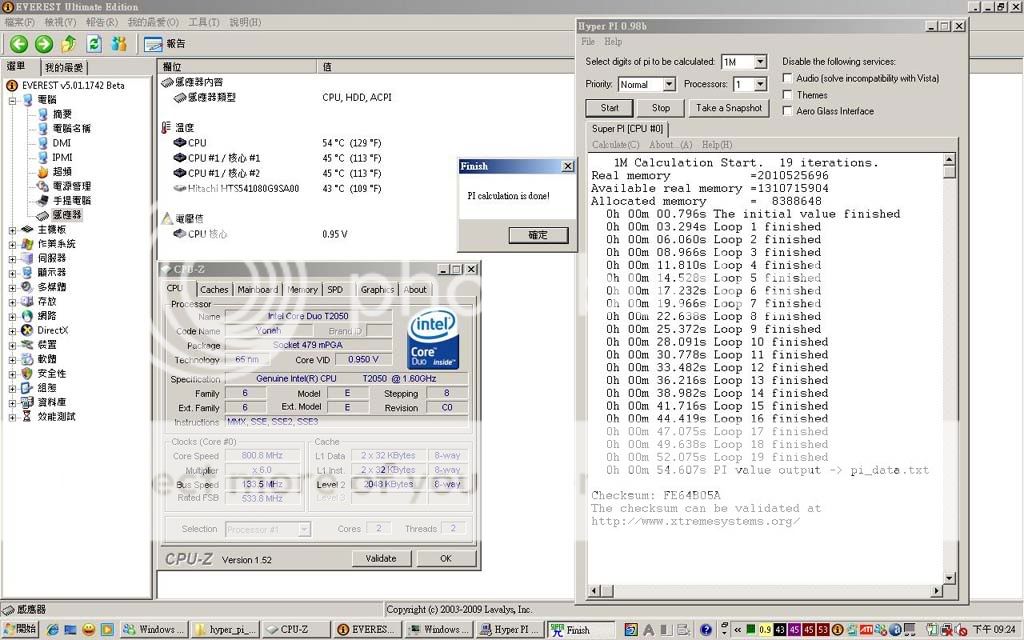The image size is (1024, 640).
Task: Select the DMI tree item icon
Action: (42, 142)
